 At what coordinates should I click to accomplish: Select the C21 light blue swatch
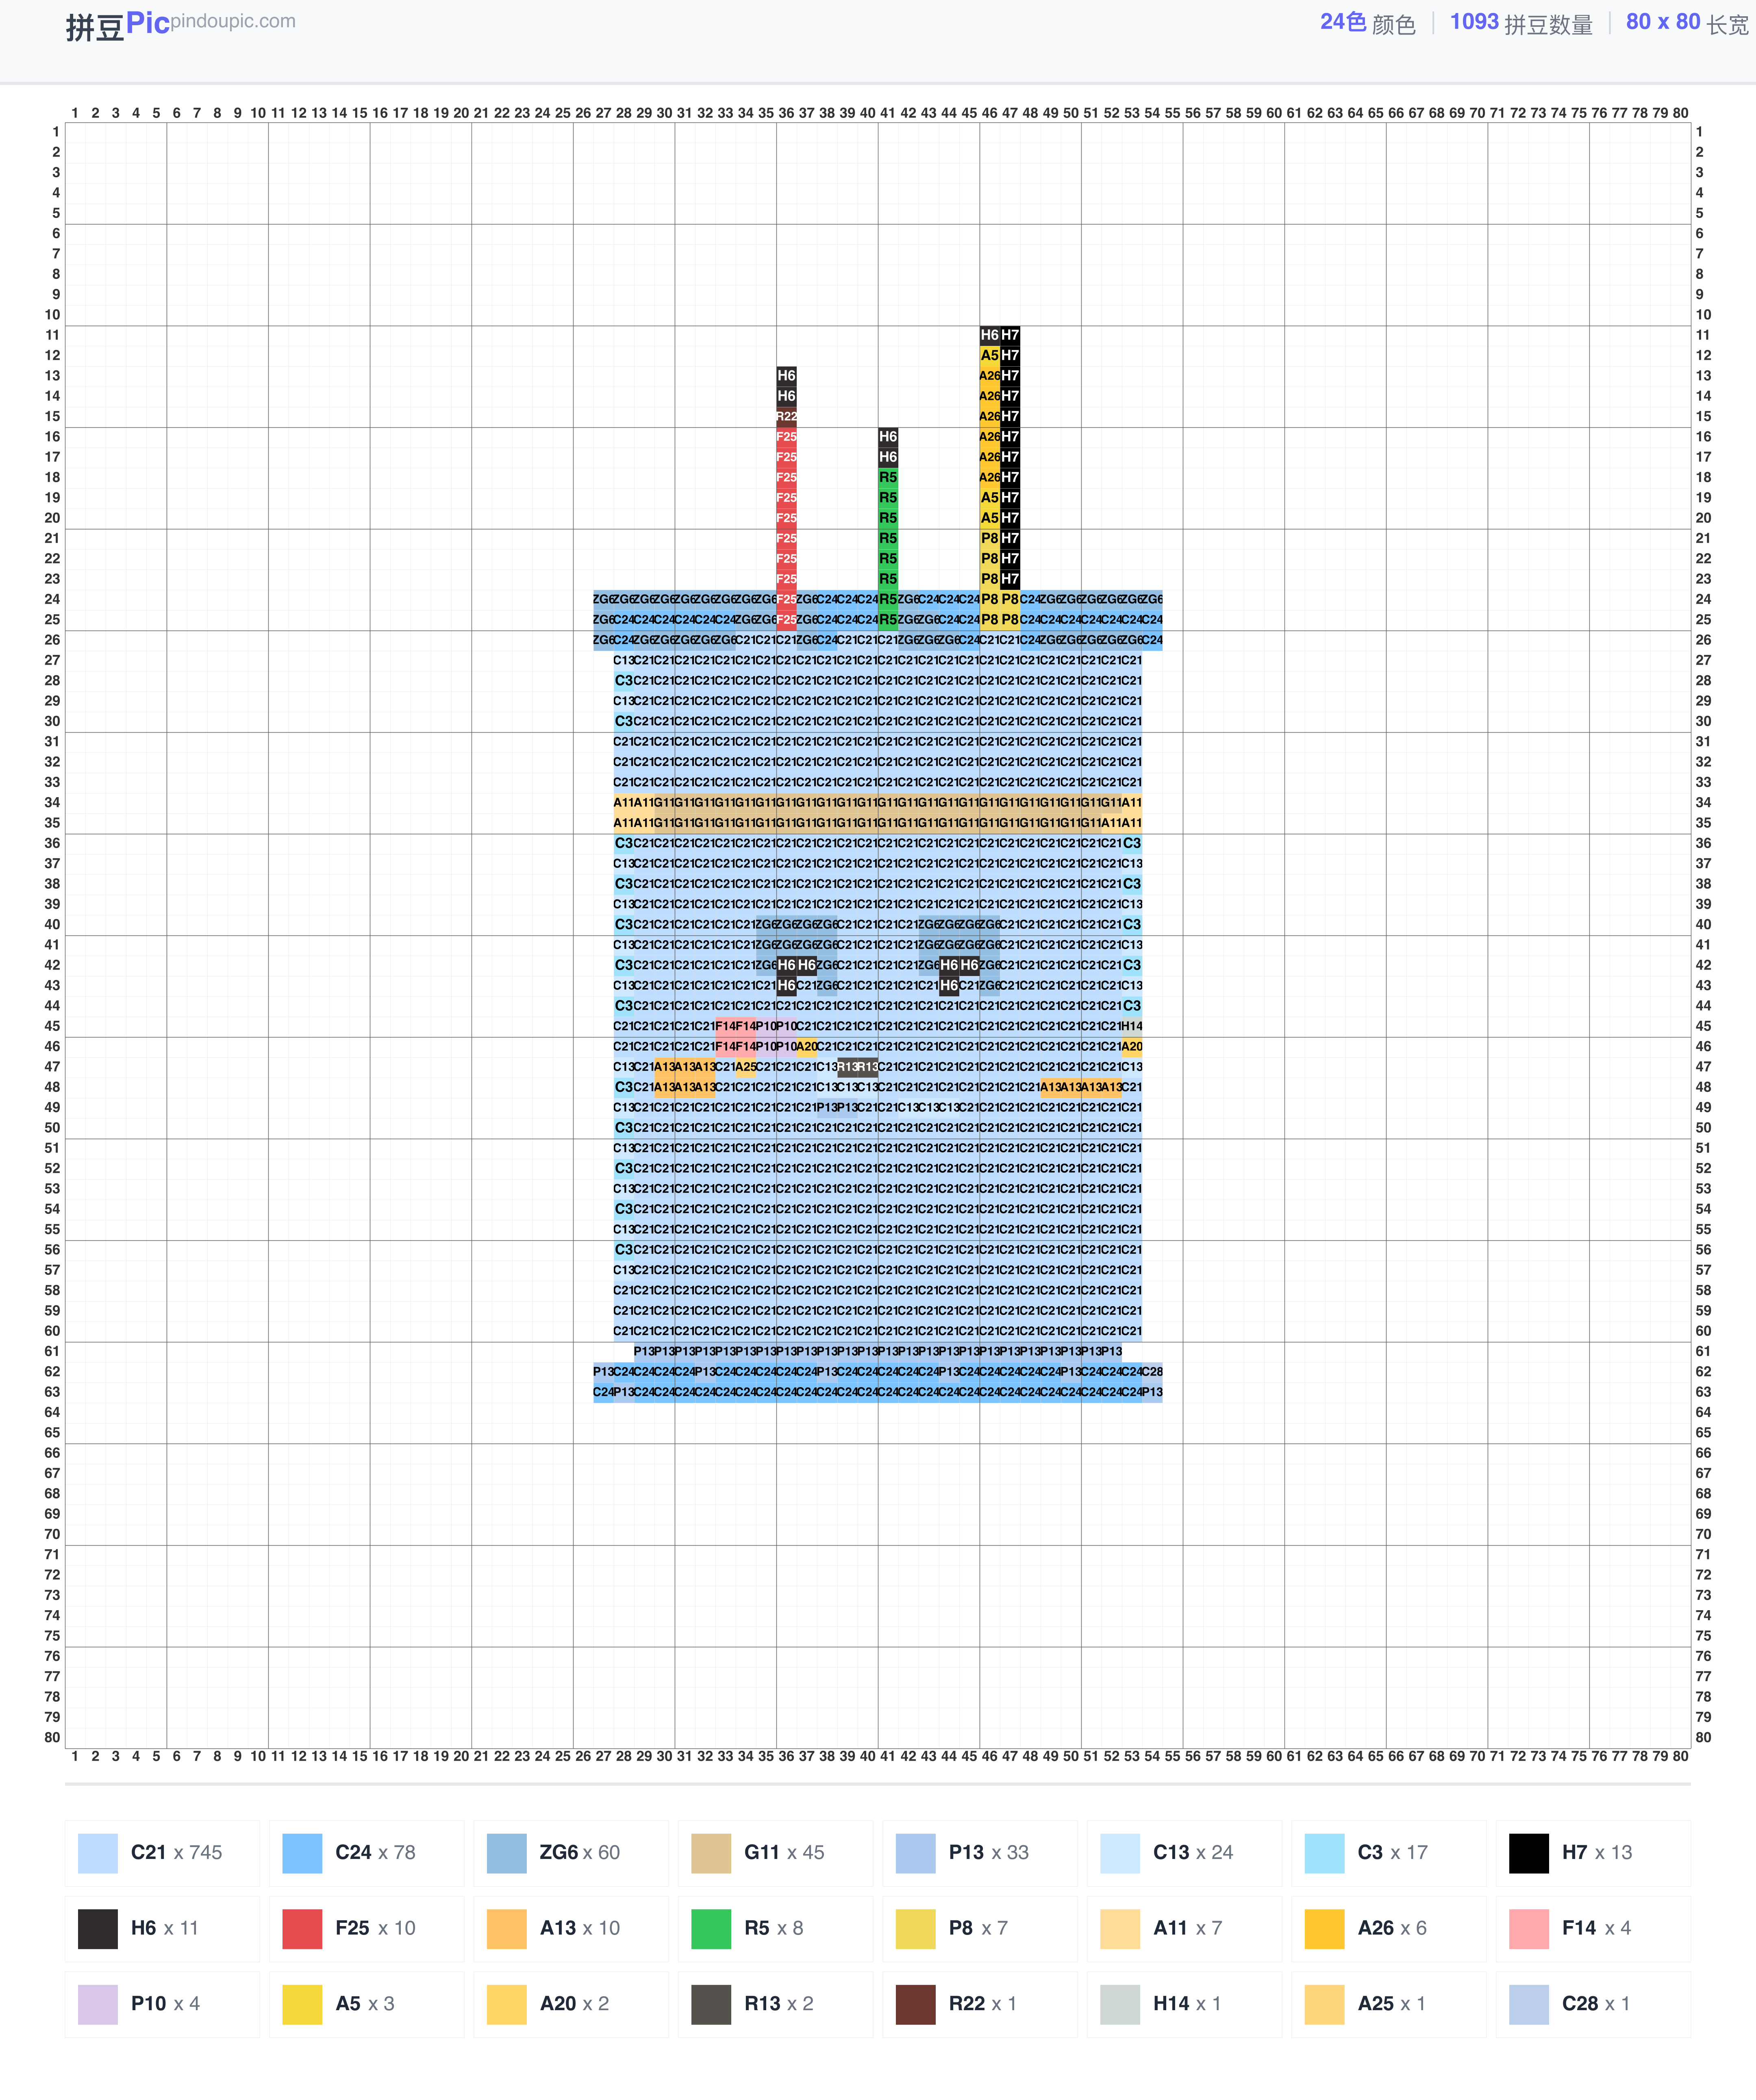(x=98, y=1853)
